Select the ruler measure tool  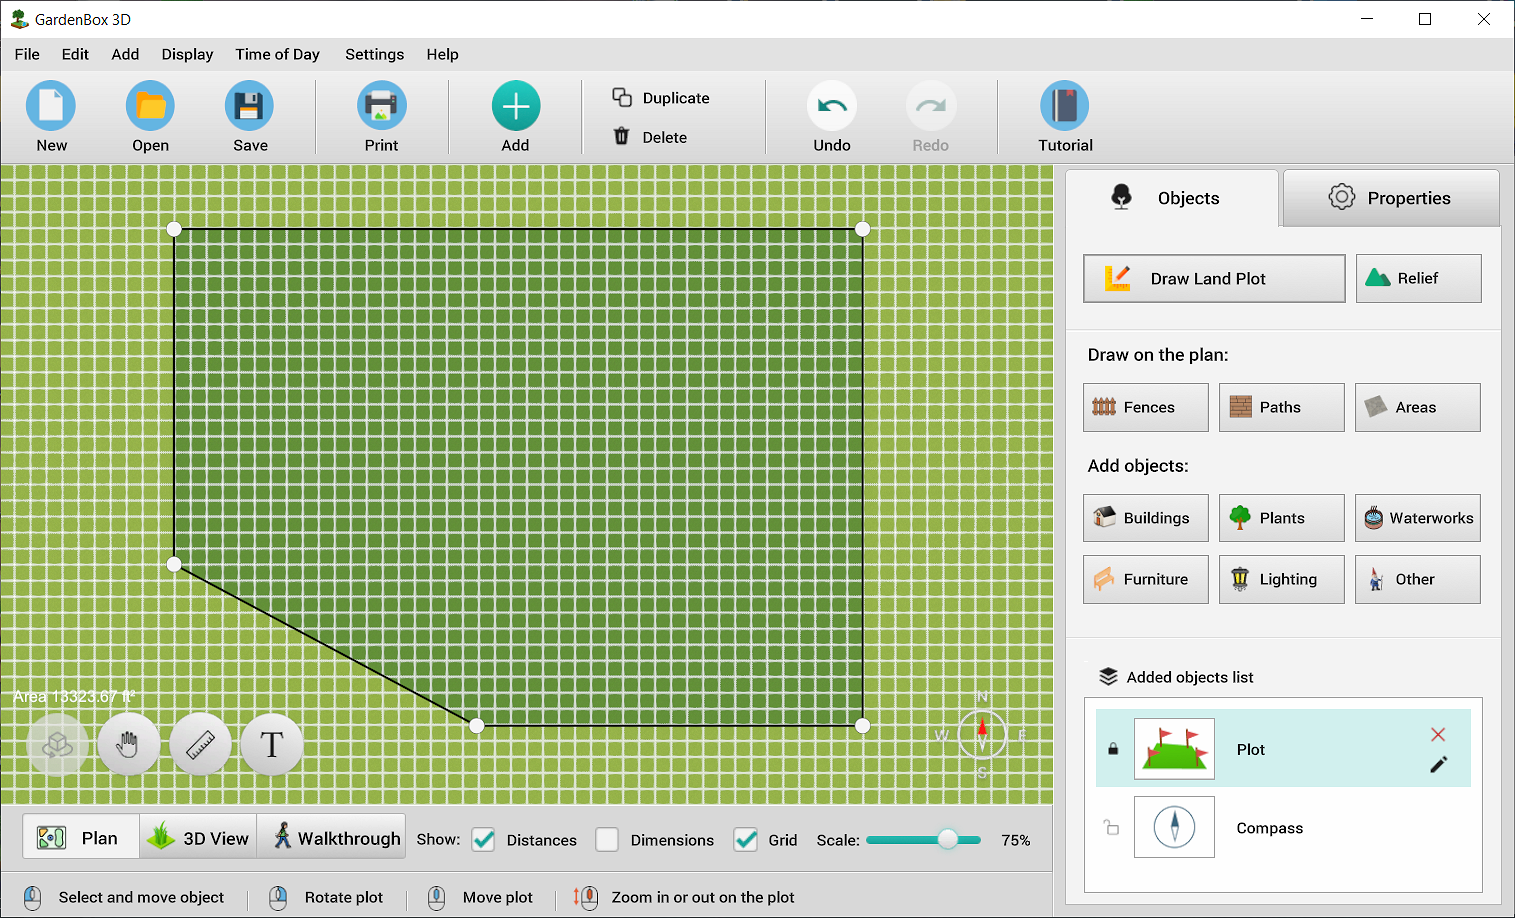click(x=200, y=745)
